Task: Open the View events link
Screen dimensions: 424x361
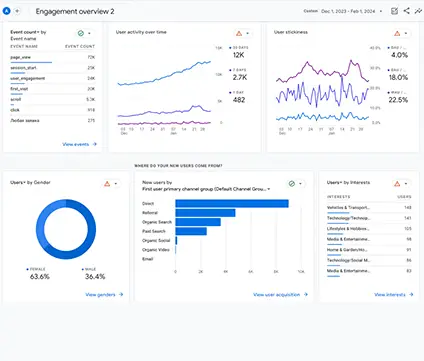Action: pos(79,144)
